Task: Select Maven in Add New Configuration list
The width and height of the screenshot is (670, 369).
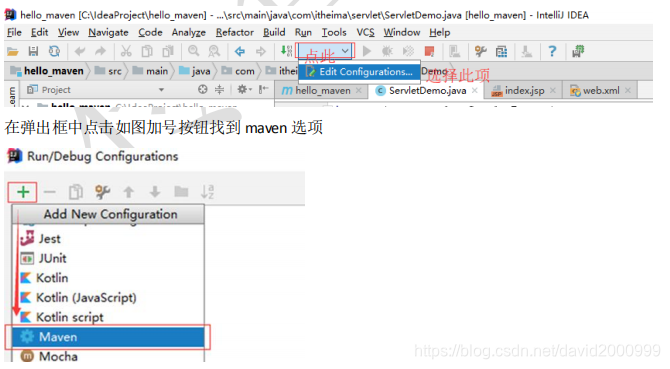Action: coord(108,337)
